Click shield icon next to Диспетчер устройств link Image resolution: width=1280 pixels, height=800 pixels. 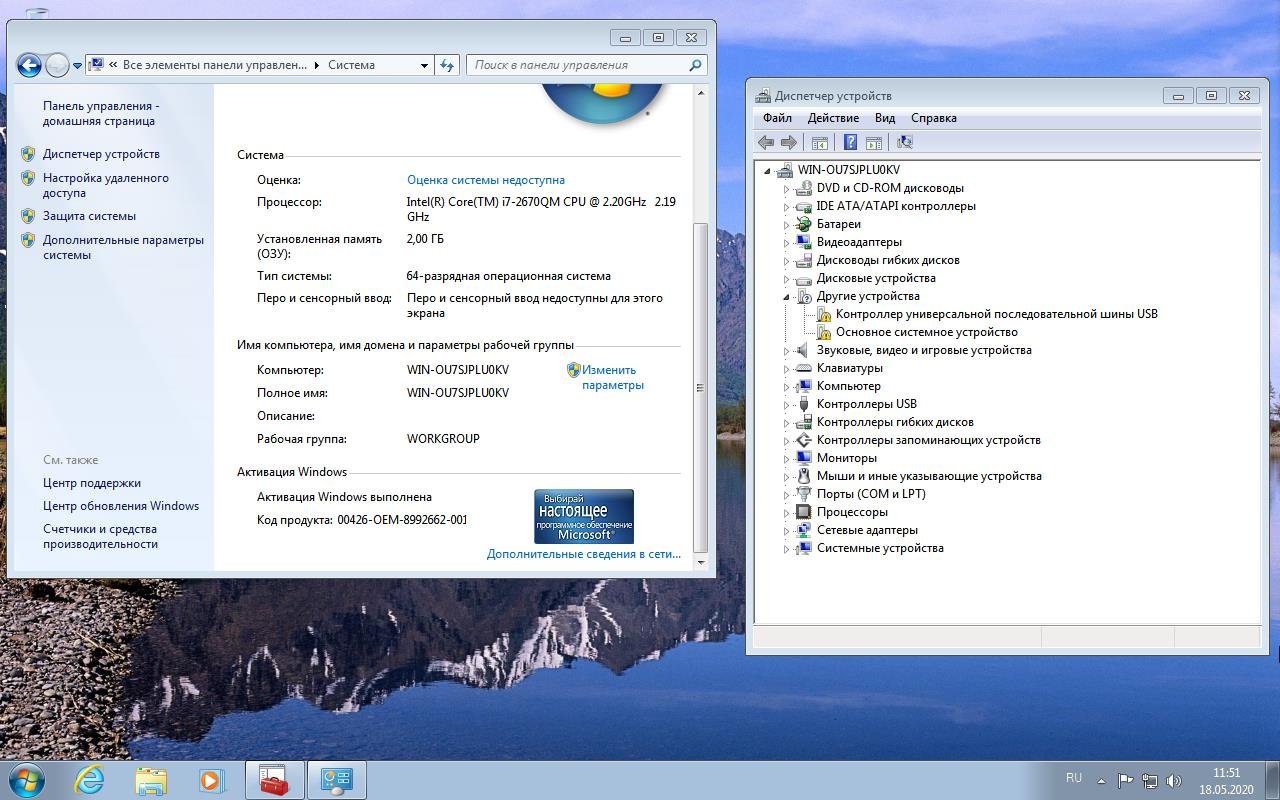28,154
